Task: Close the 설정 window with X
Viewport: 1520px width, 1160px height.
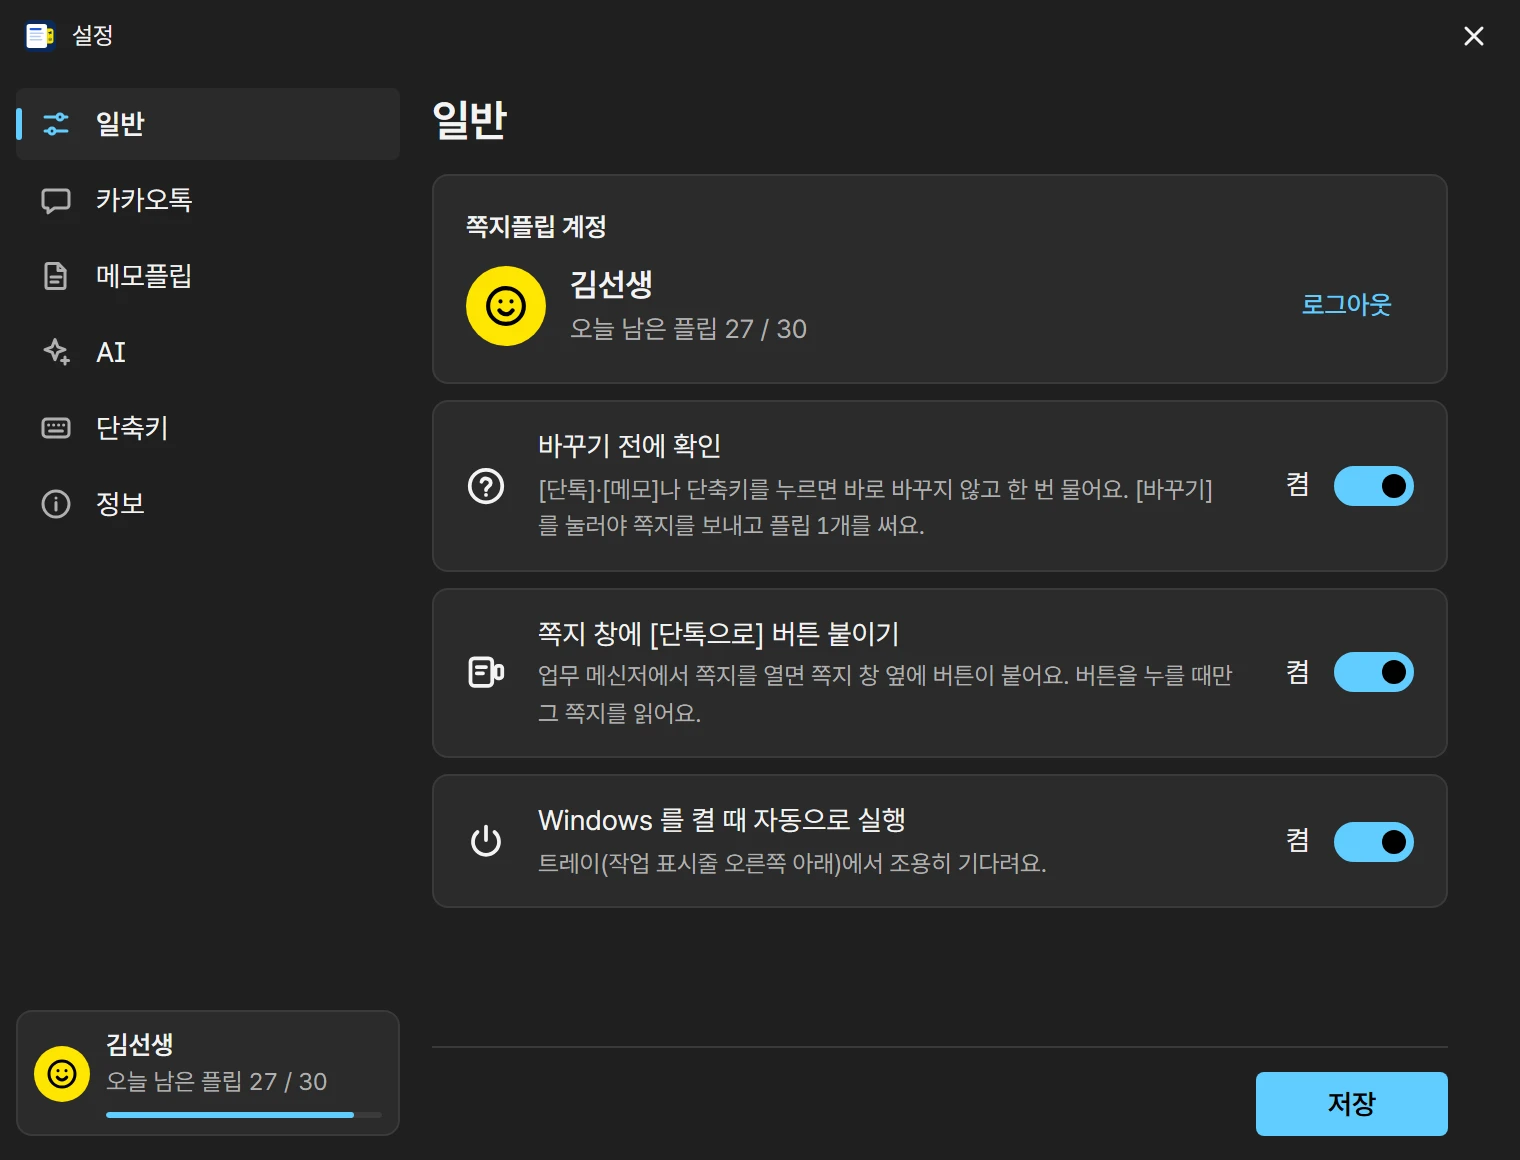Action: click(1474, 36)
